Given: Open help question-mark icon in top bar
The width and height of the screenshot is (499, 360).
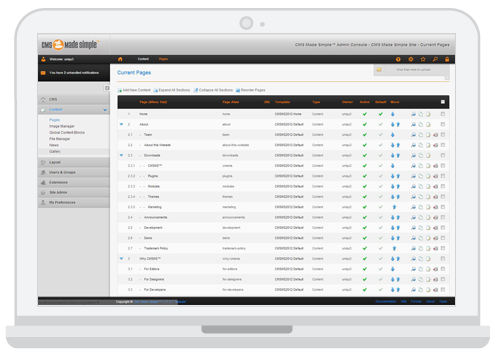Looking at the screenshot, I should [x=398, y=59].
